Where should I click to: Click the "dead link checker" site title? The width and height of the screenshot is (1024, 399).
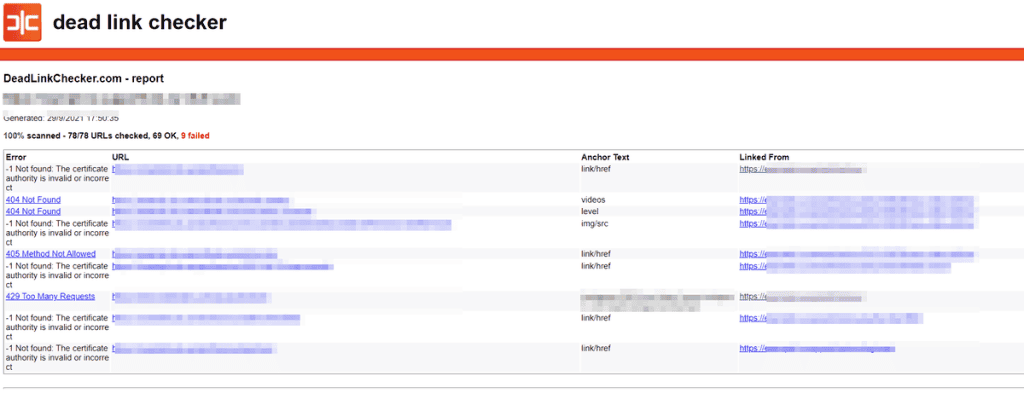click(x=140, y=22)
